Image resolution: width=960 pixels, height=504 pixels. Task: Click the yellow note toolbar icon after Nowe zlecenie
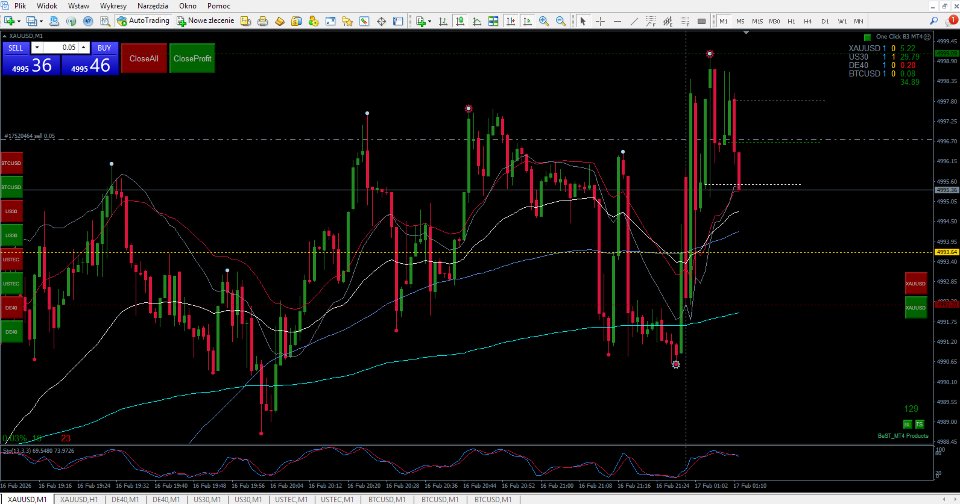[x=246, y=21]
